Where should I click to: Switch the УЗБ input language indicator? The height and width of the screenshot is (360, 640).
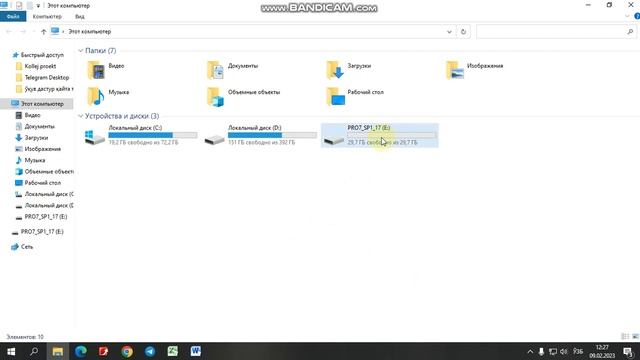(x=578, y=351)
